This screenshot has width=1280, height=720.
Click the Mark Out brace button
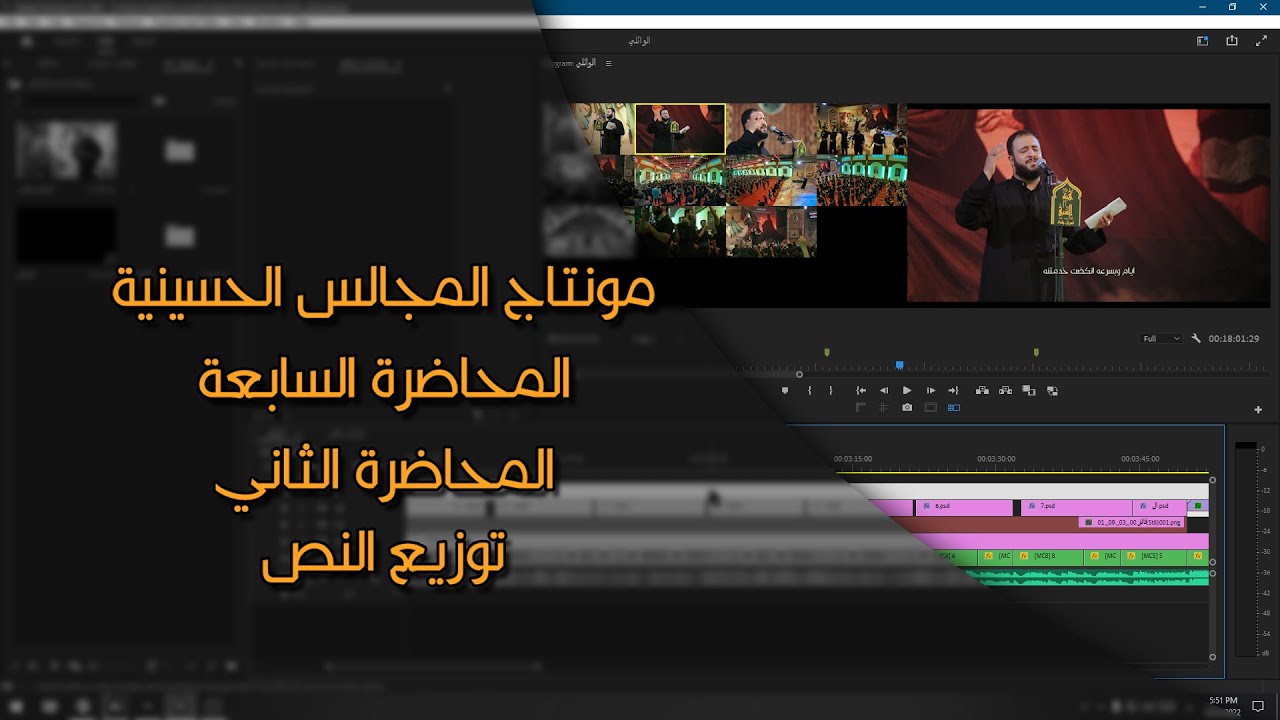click(x=831, y=391)
